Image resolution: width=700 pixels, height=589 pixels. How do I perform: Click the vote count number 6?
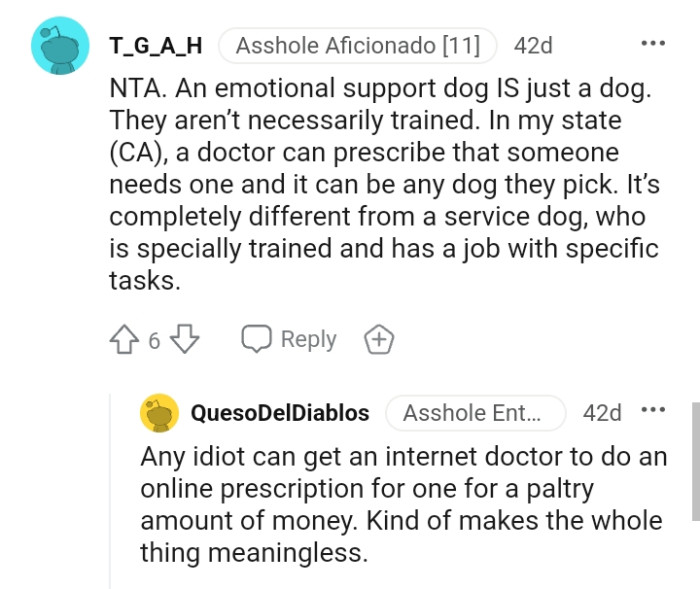[154, 341]
